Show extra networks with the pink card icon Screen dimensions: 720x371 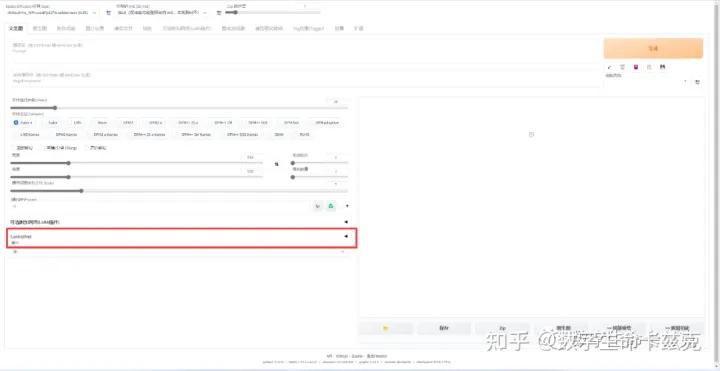click(x=636, y=67)
